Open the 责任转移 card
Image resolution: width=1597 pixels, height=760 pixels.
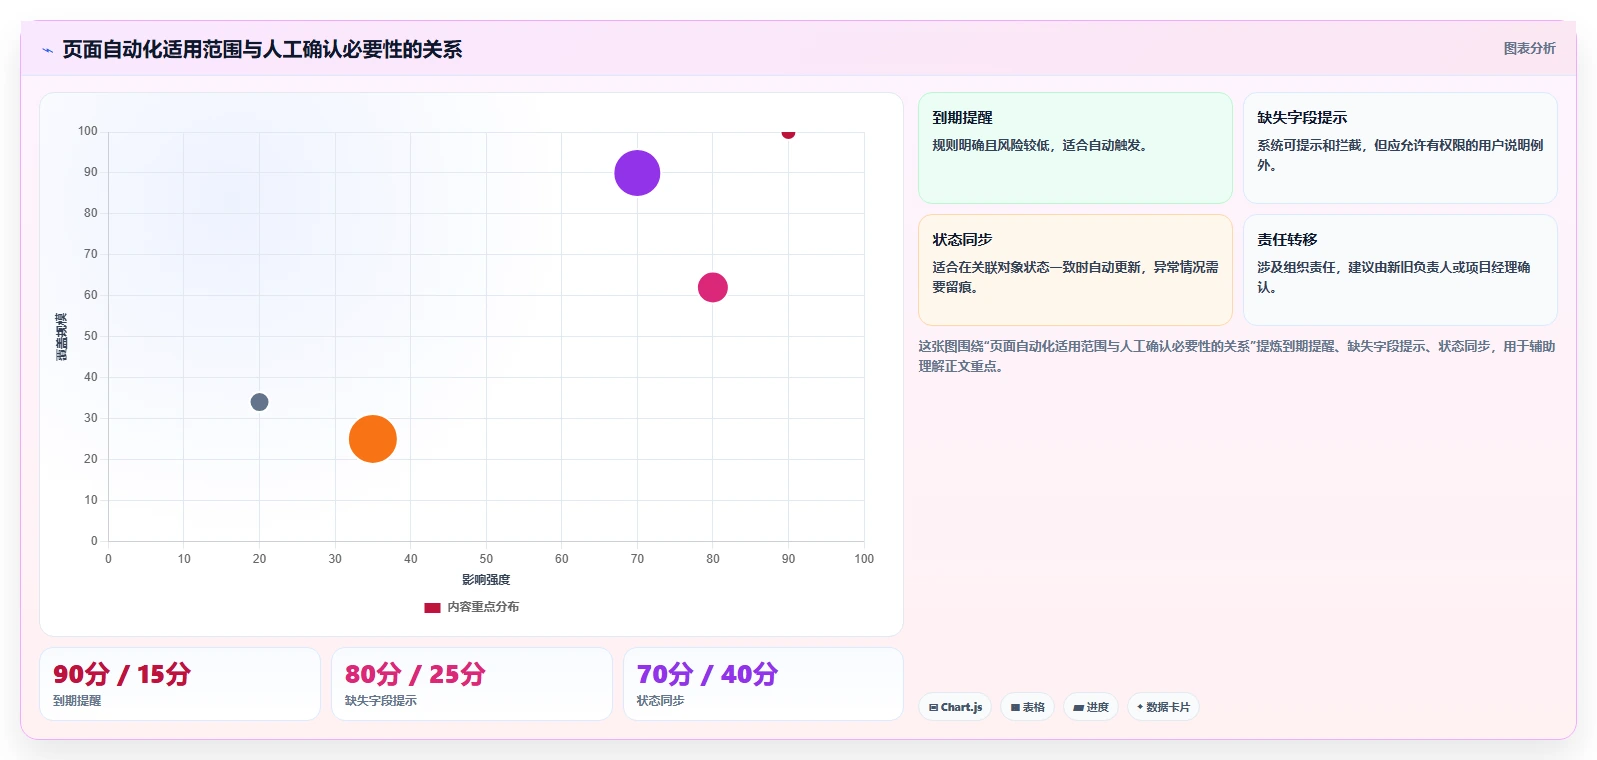click(1400, 270)
